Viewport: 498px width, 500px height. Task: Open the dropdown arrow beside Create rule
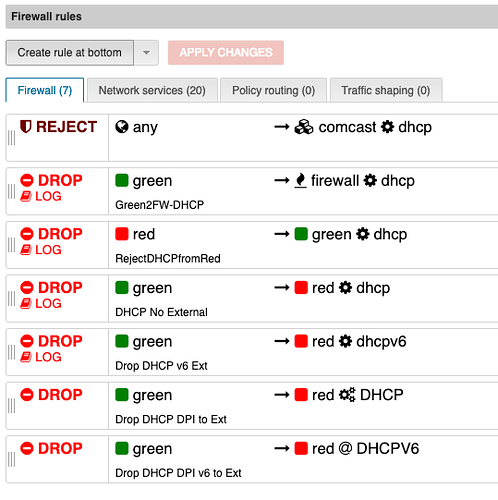146,53
